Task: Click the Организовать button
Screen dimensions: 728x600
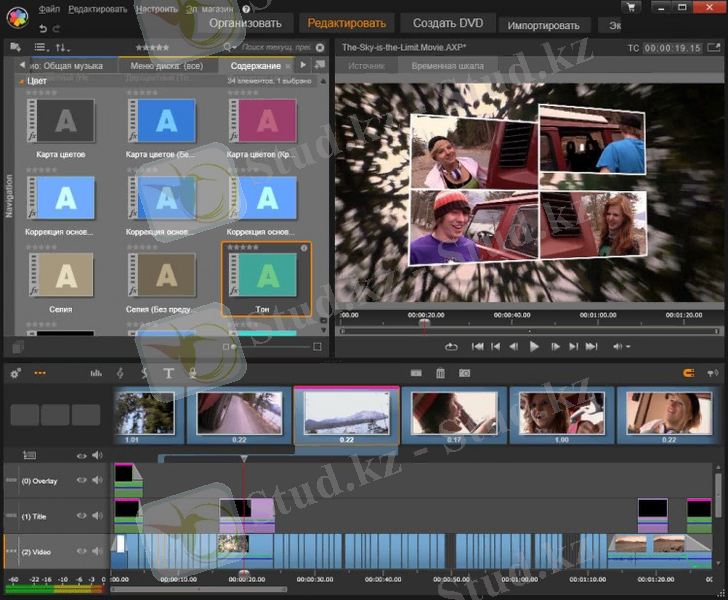Action: click(245, 23)
